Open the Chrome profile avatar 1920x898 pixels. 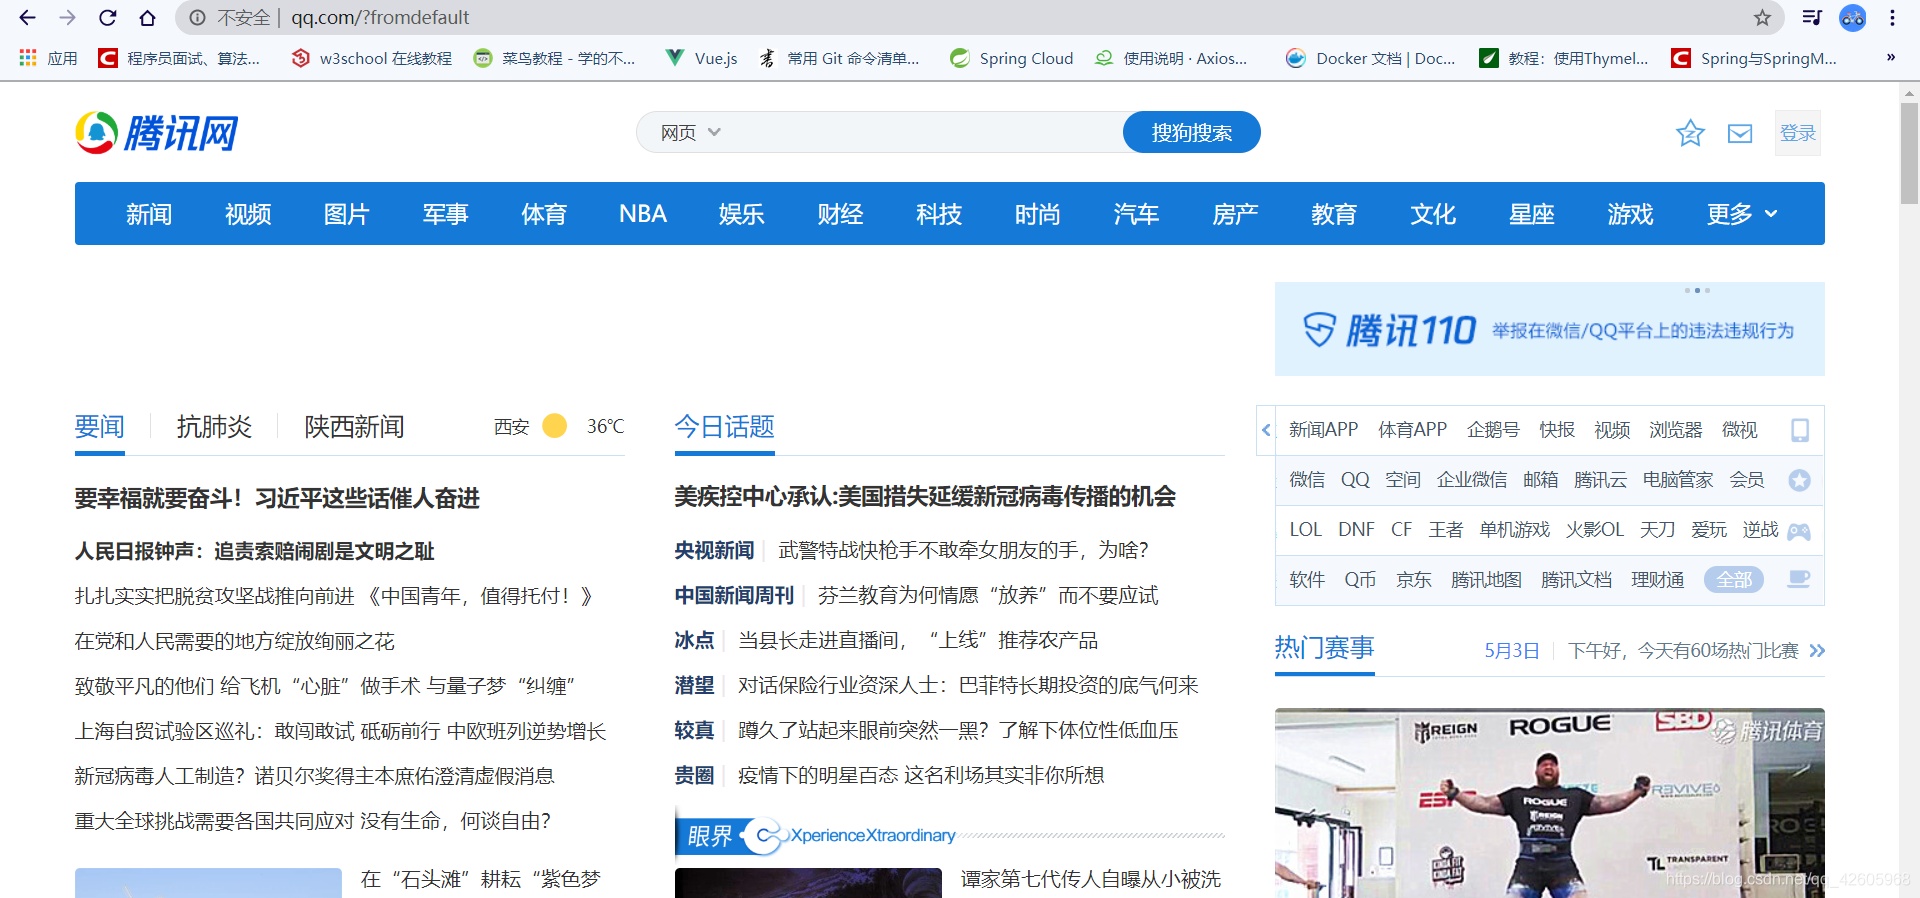click(1853, 18)
